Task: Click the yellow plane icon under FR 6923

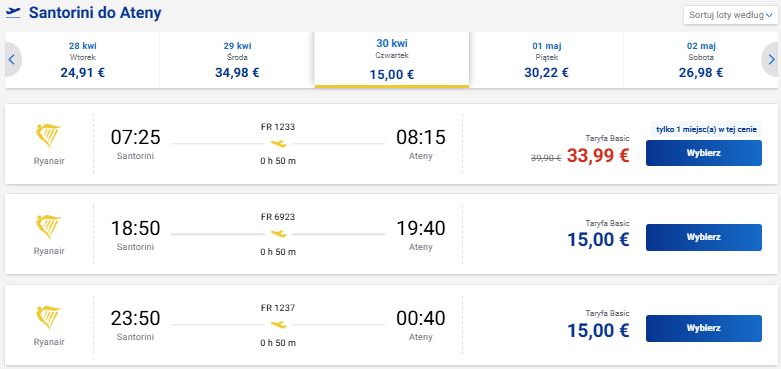Action: [278, 234]
